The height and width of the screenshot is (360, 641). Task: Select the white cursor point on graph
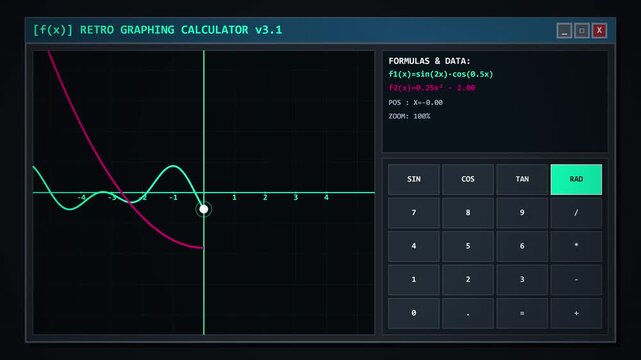(x=204, y=209)
